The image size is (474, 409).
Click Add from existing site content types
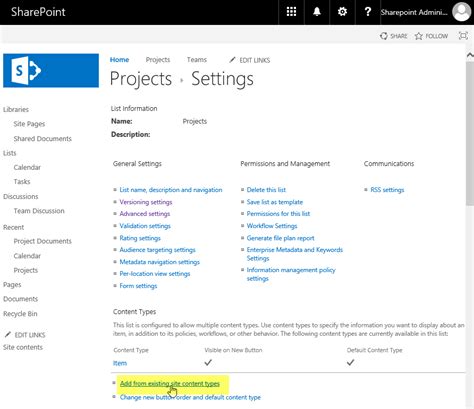tap(170, 383)
